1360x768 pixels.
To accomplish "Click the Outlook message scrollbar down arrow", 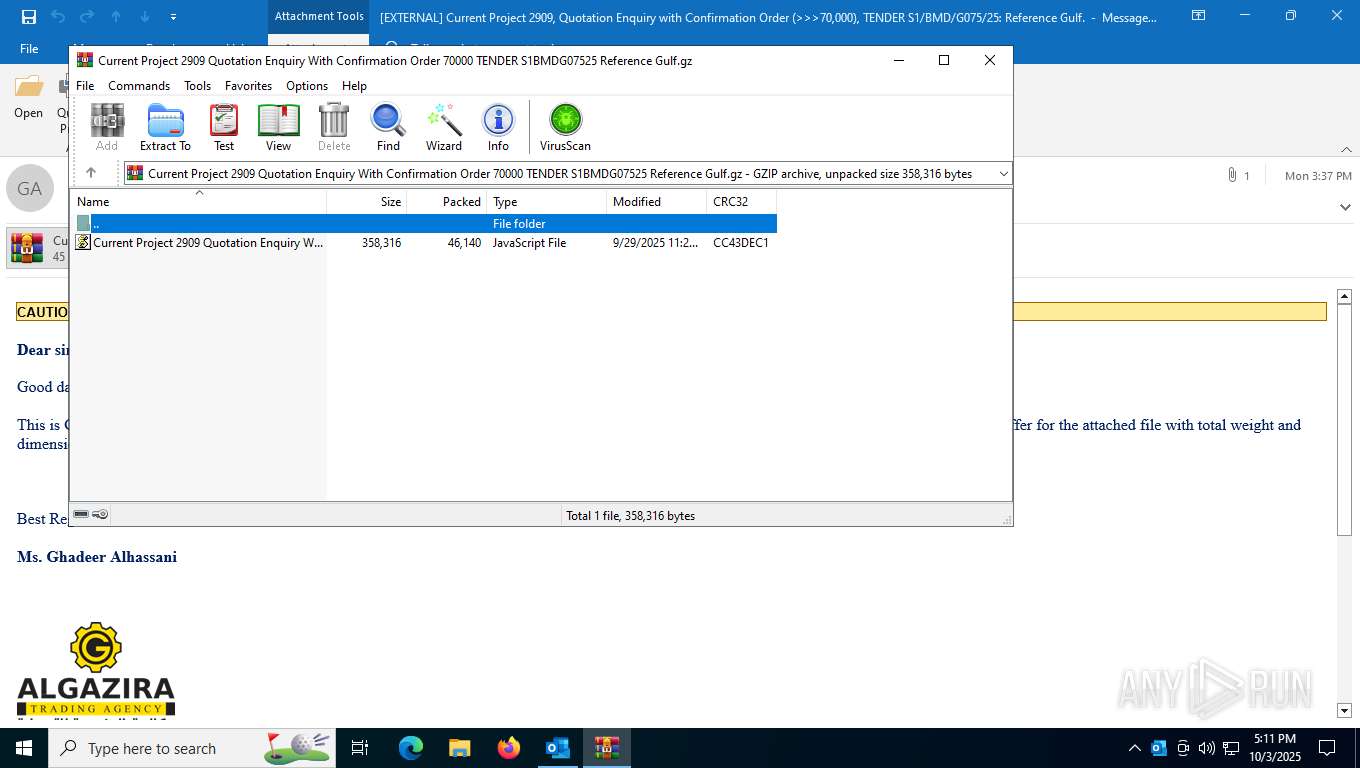I will click(x=1345, y=710).
